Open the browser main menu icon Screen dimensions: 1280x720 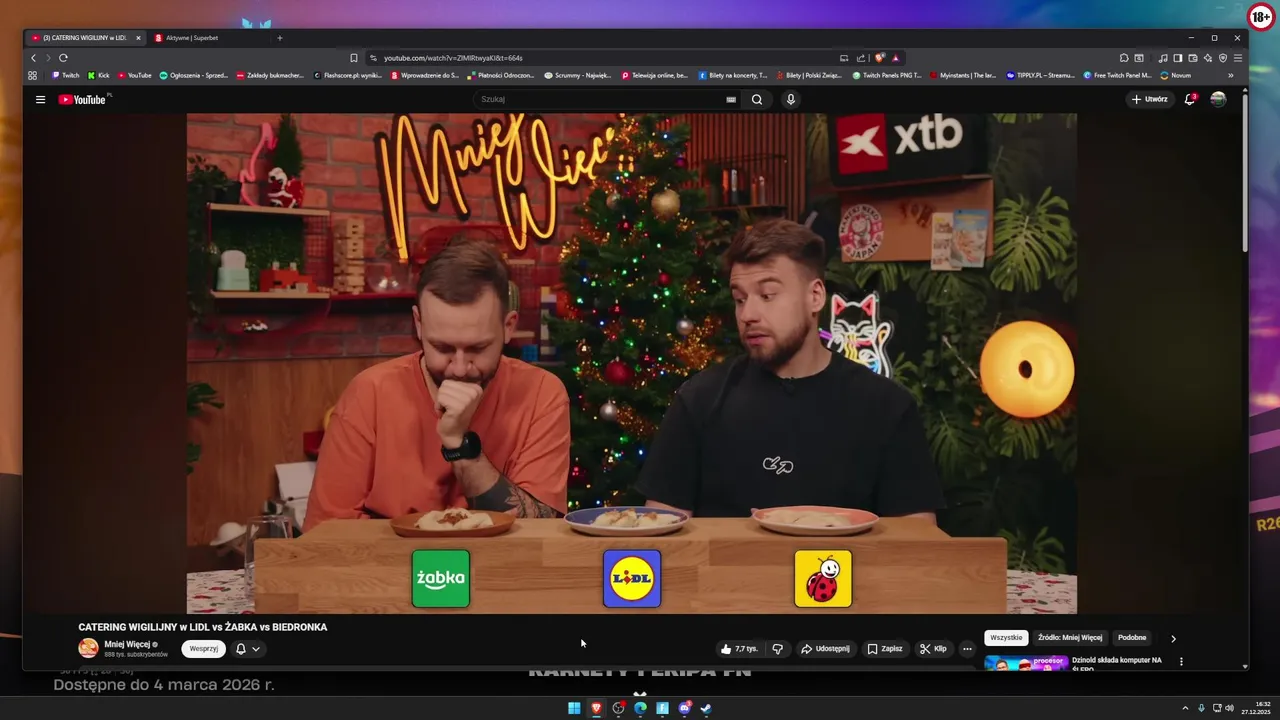(x=1238, y=58)
